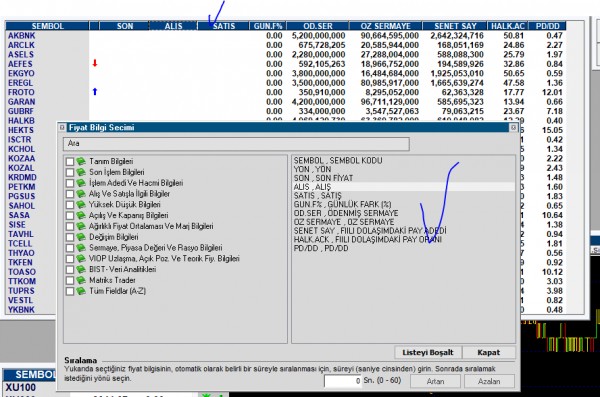Viewport: 600px width, 397px height.
Task: Click folder icon for Tüm Fieldlar (A-Z)
Action: tap(81, 291)
